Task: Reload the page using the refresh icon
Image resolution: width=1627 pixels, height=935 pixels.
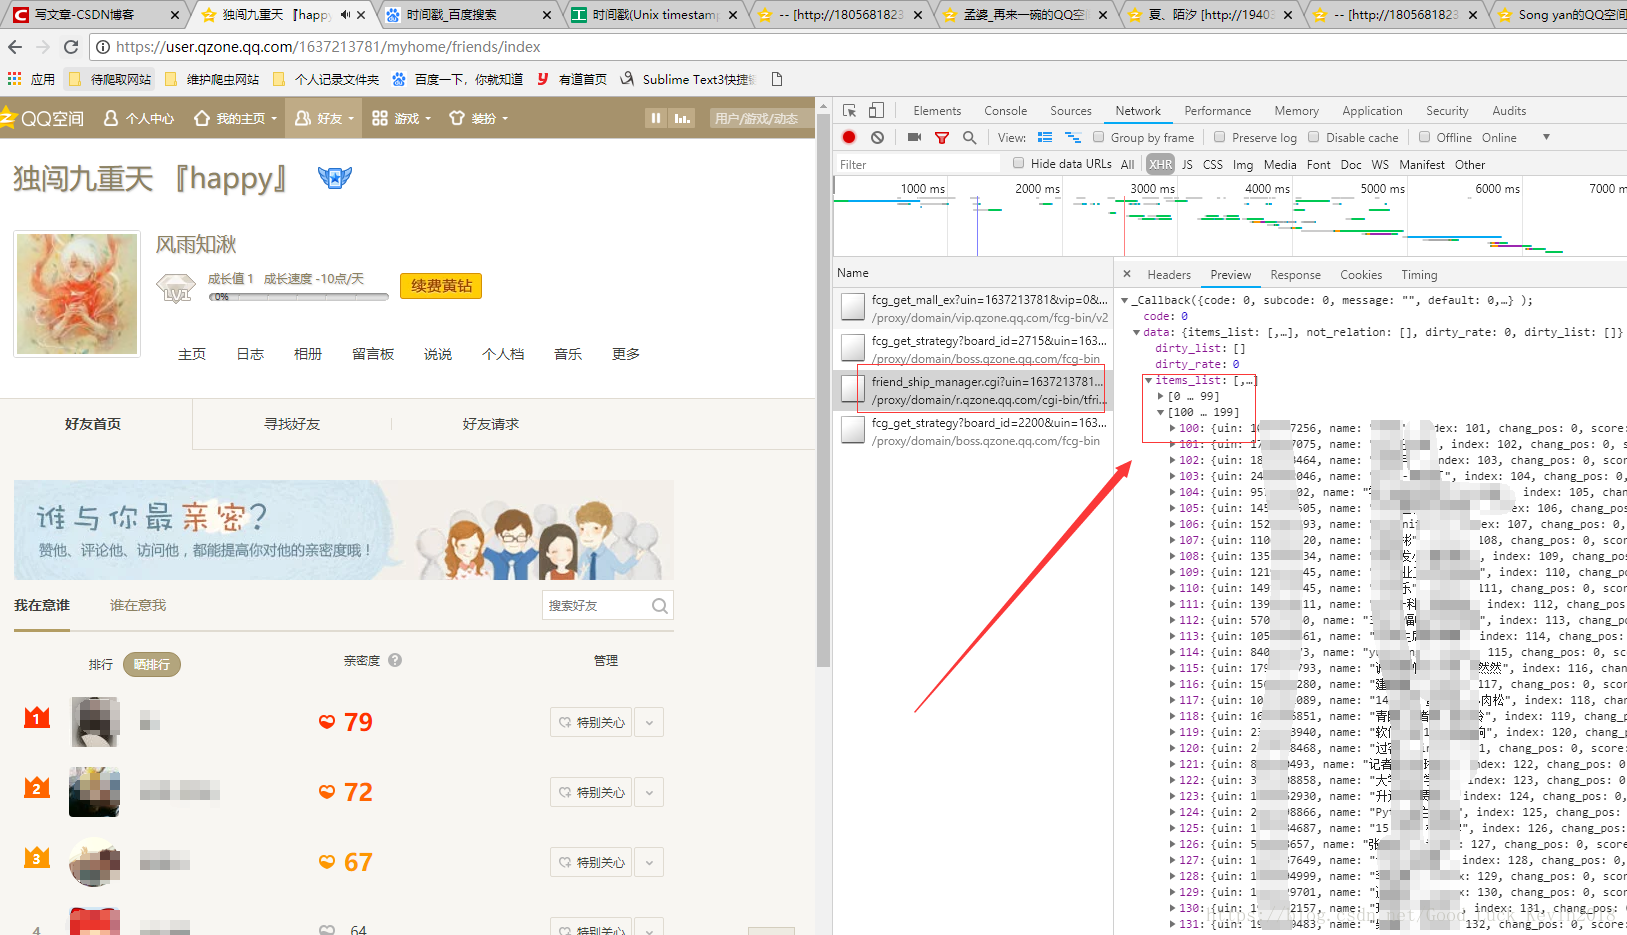Action: click(71, 47)
